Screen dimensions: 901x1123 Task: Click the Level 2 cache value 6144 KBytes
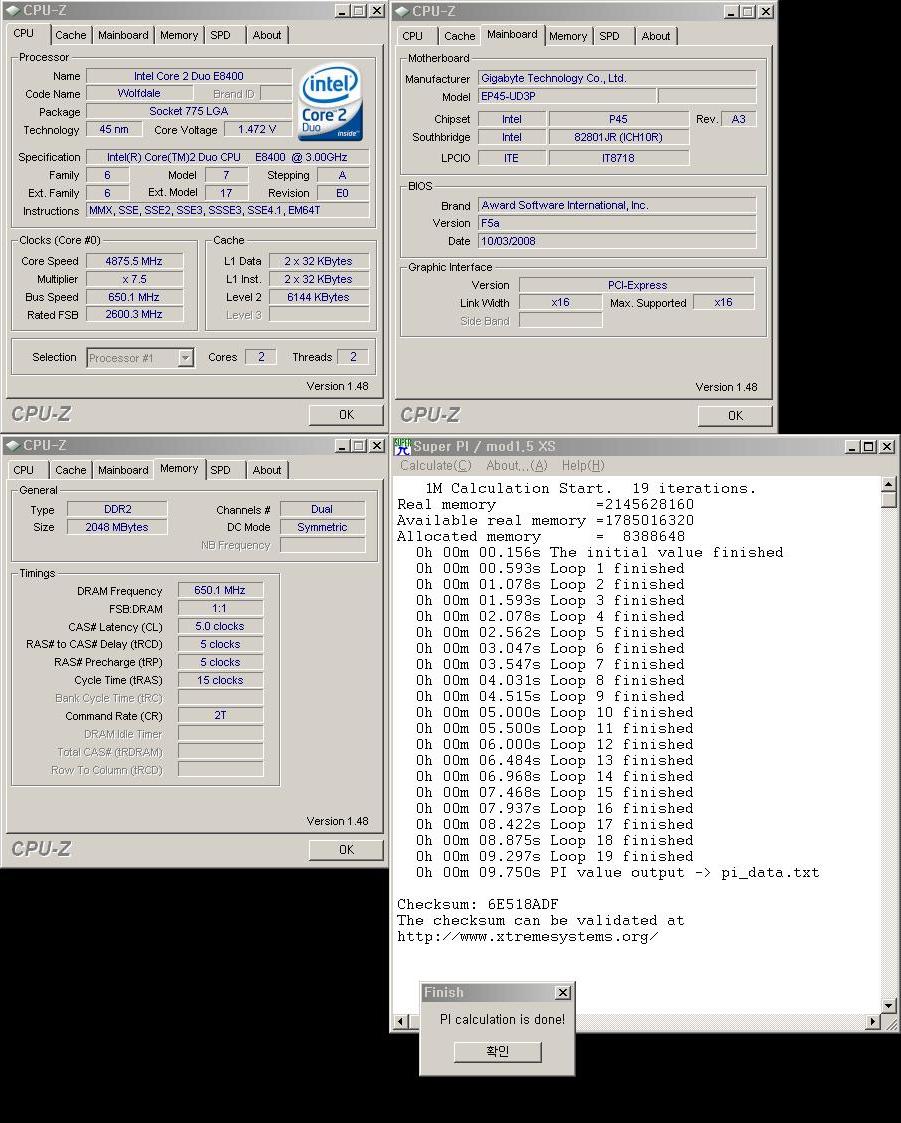[x=318, y=297]
